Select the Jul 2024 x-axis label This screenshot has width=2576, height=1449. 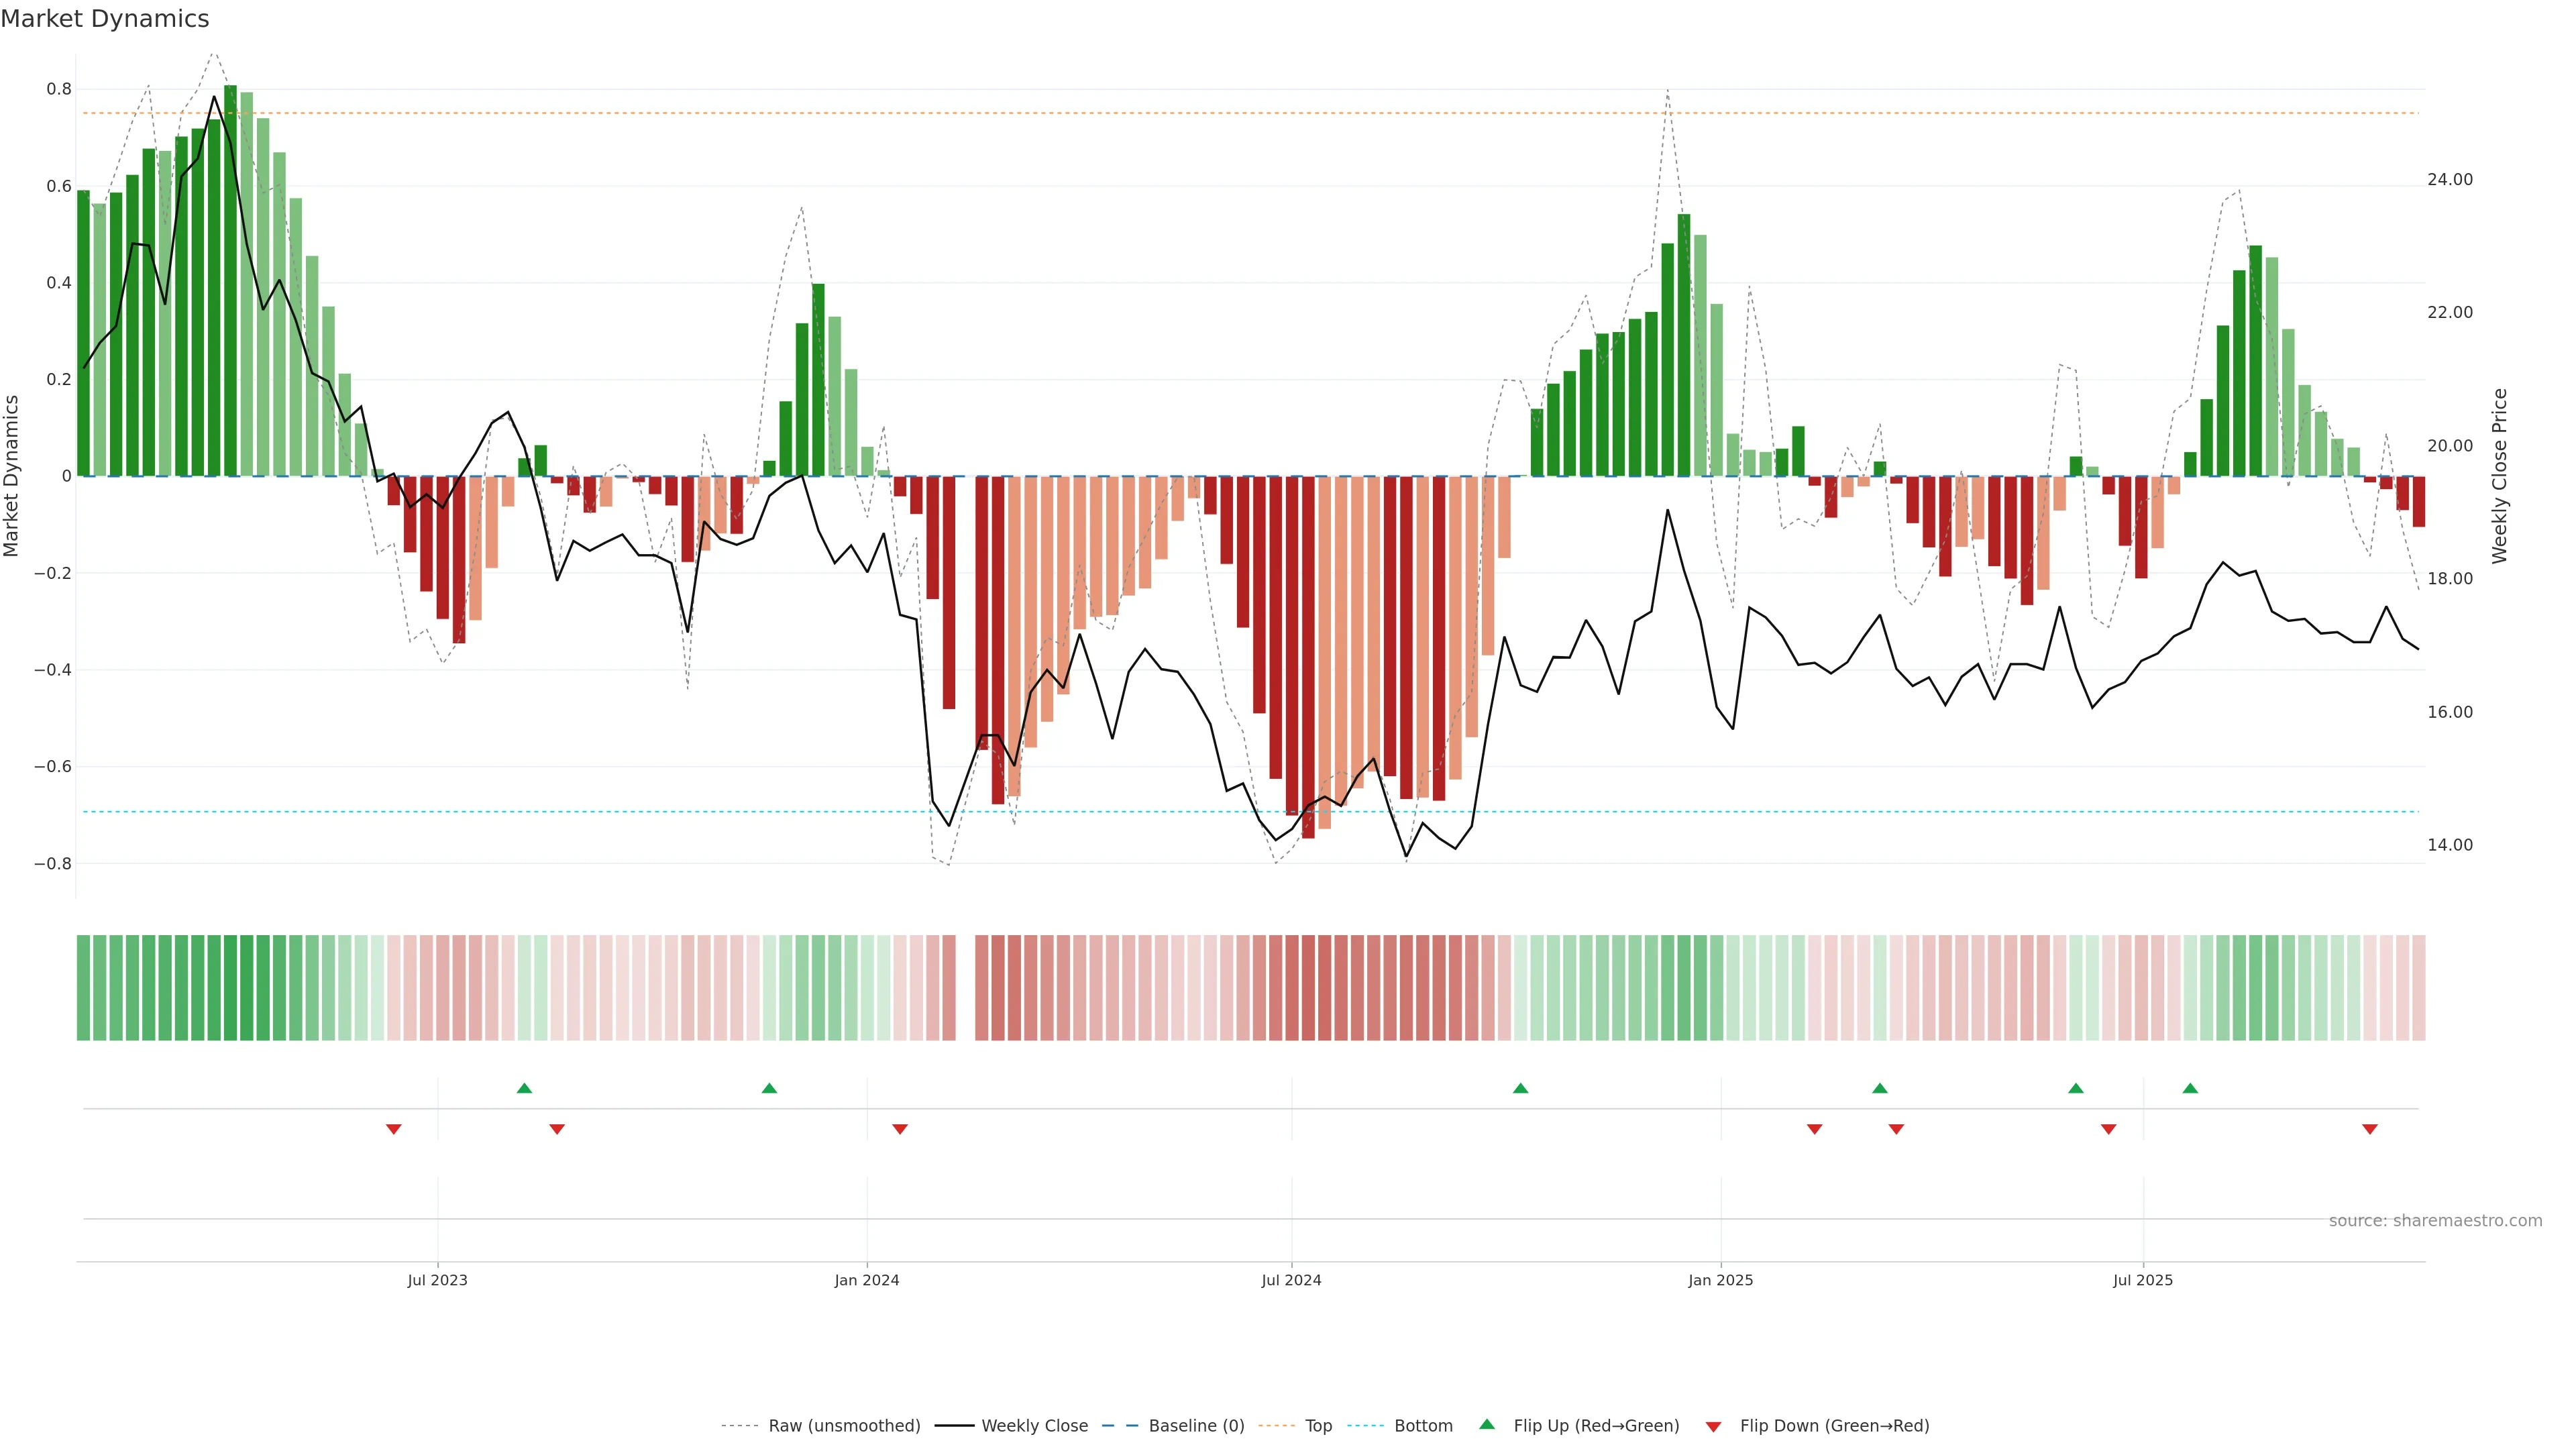pos(1291,1280)
